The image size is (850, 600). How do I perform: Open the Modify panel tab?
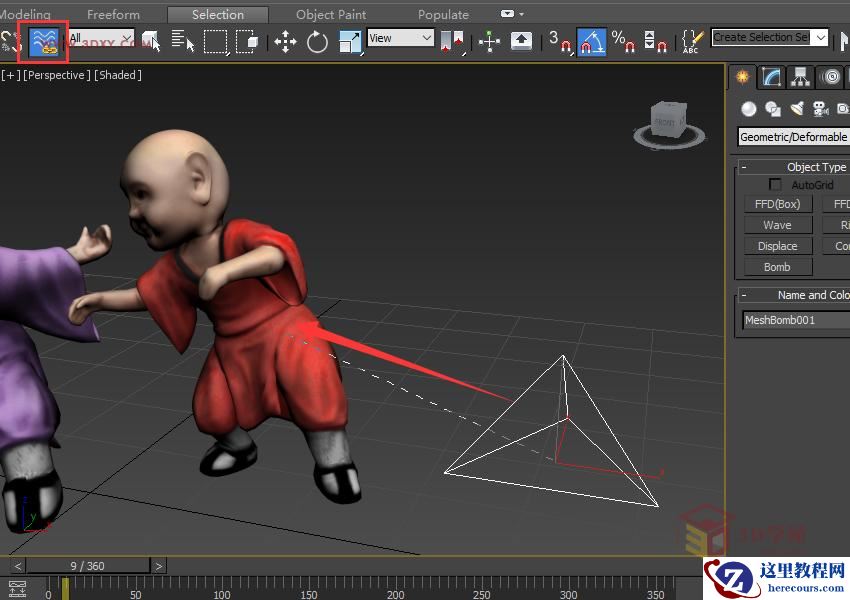click(771, 77)
